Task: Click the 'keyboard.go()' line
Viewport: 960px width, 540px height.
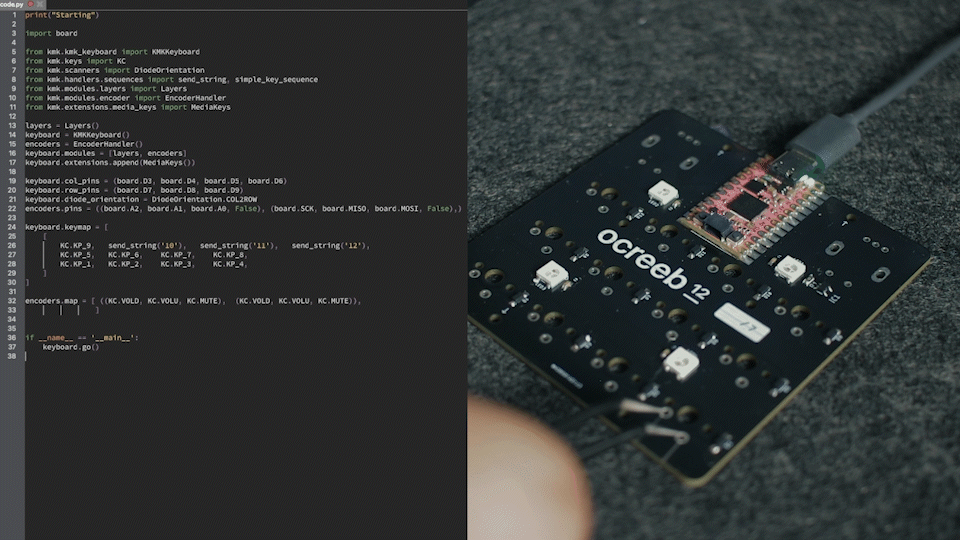Action: [x=70, y=347]
